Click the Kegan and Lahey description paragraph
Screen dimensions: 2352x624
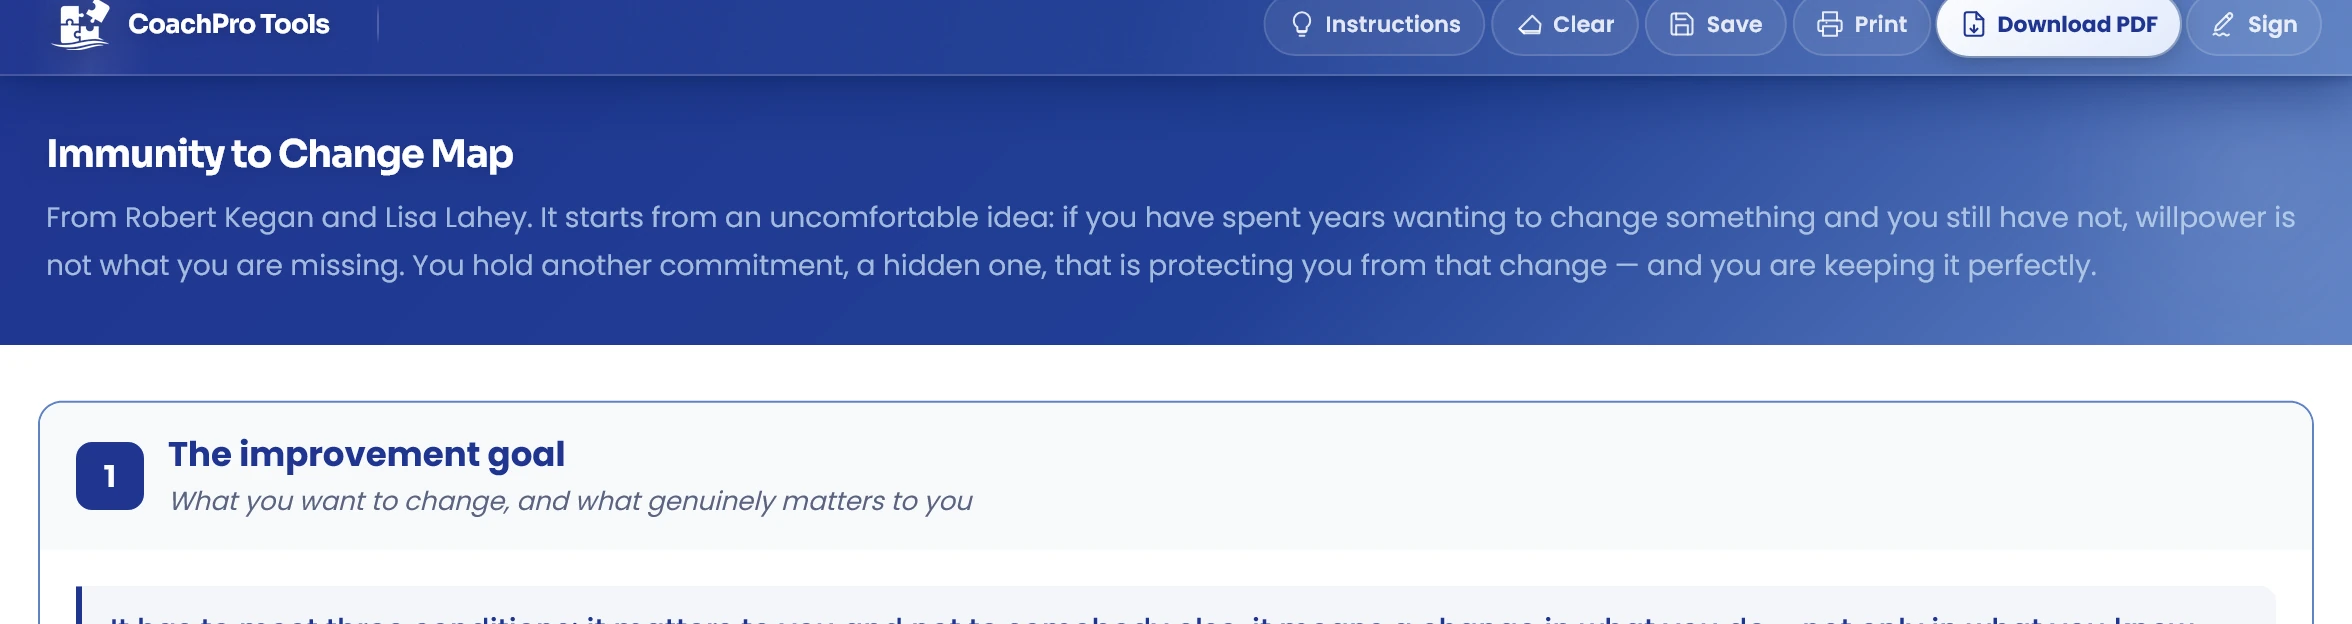(1171, 241)
